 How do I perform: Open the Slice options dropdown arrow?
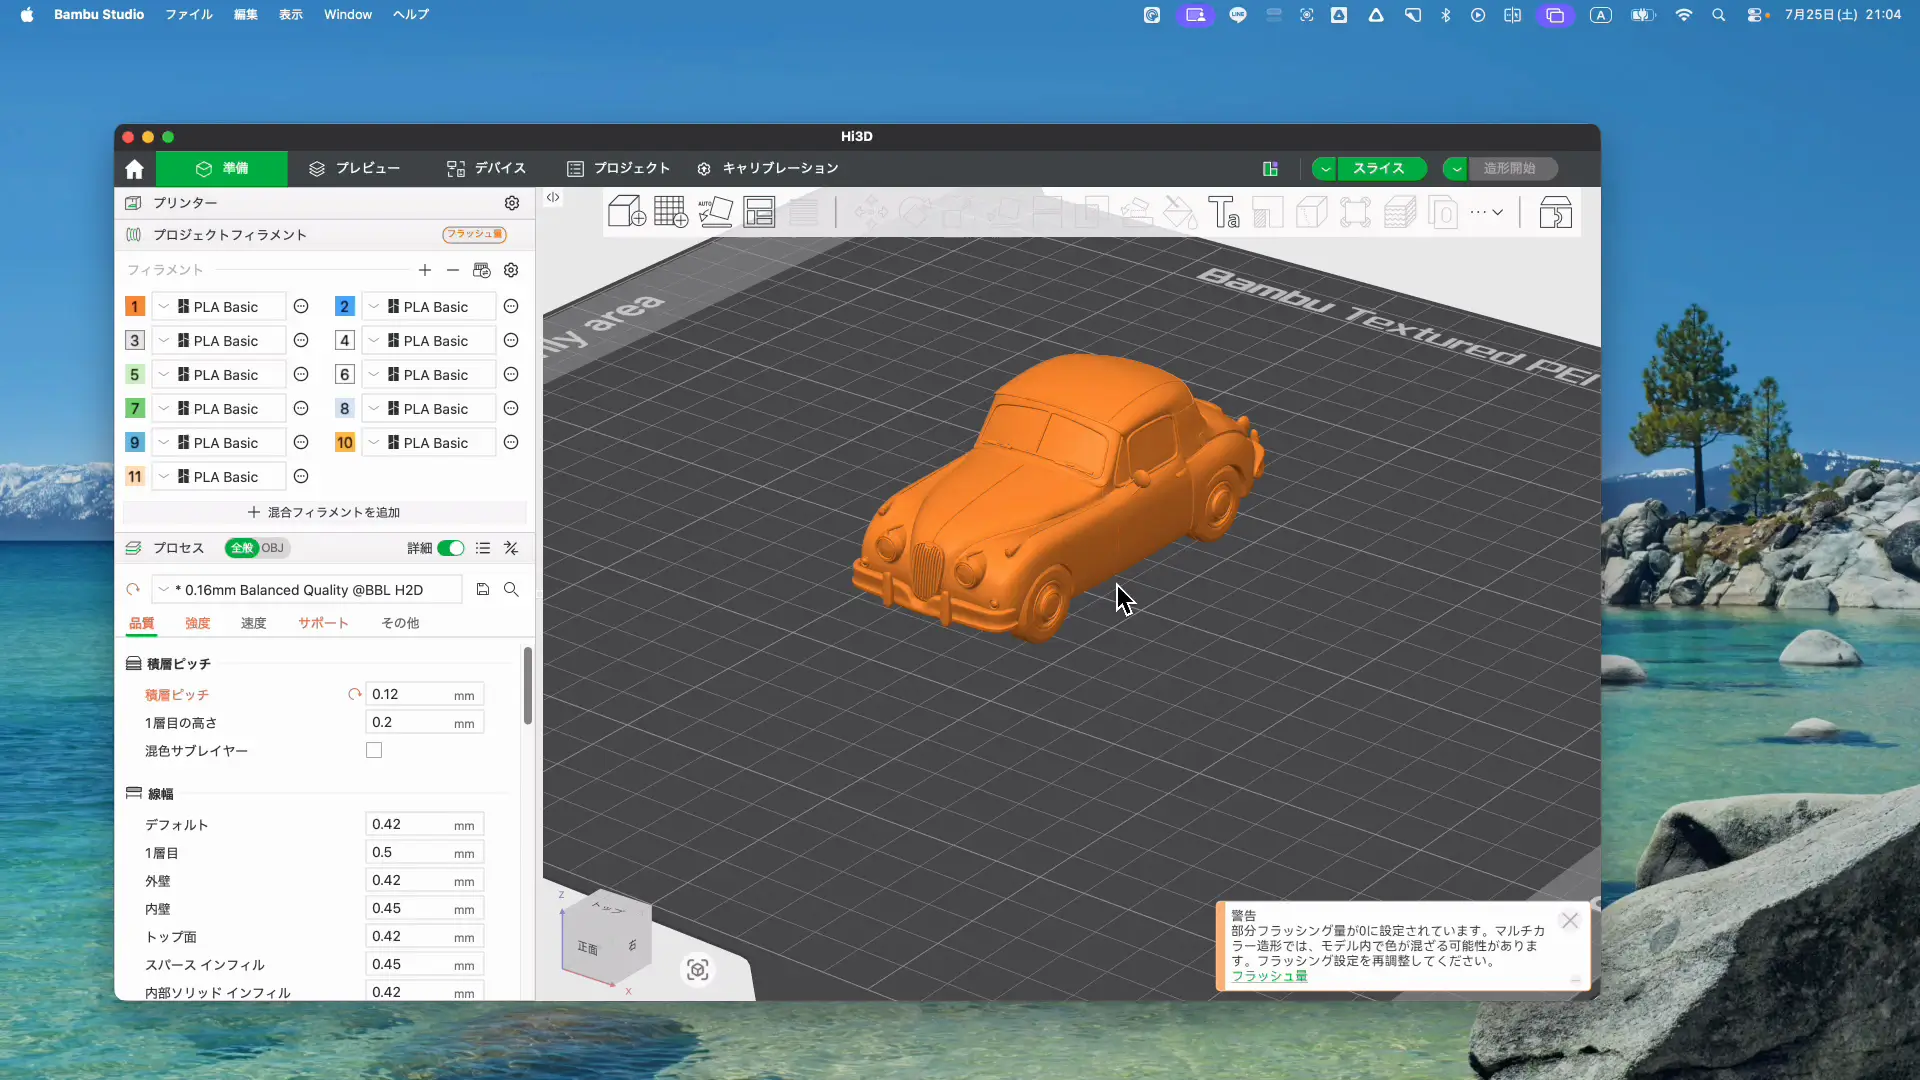click(1325, 169)
